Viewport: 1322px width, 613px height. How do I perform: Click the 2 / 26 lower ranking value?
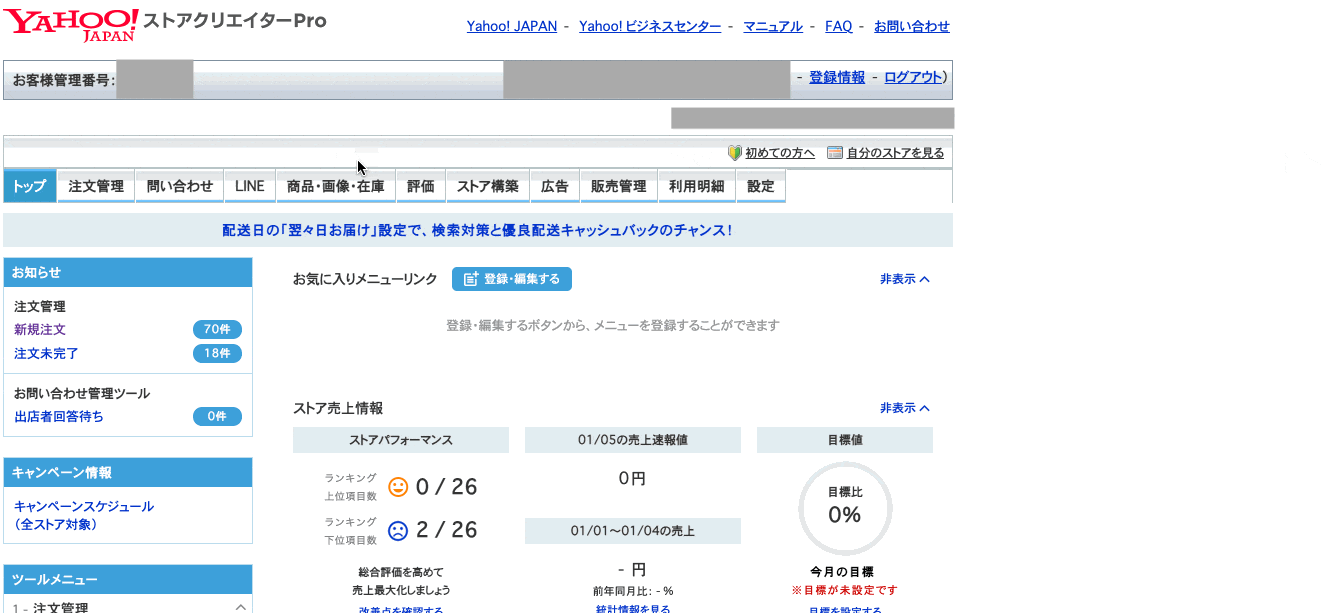point(446,530)
